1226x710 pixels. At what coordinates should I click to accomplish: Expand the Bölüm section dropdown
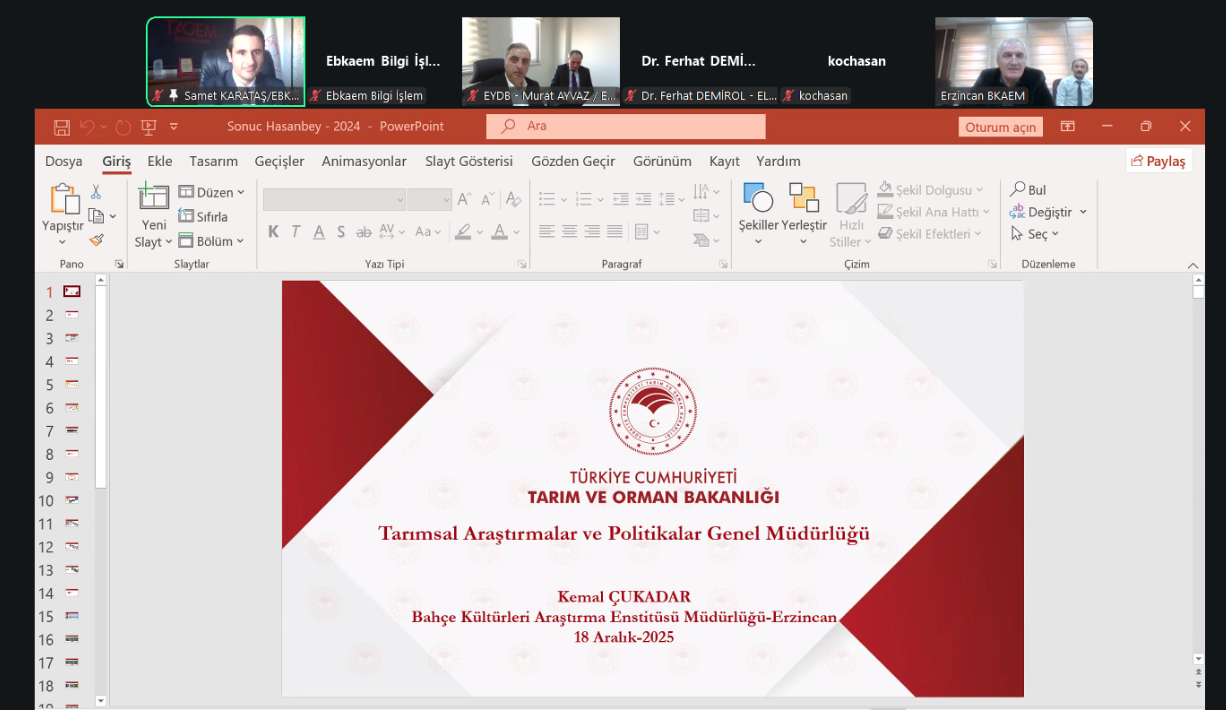coord(241,241)
